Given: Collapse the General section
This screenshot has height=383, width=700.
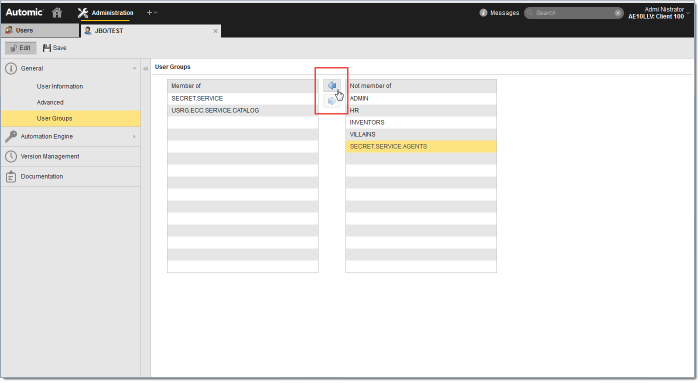Looking at the screenshot, I should coord(134,68).
